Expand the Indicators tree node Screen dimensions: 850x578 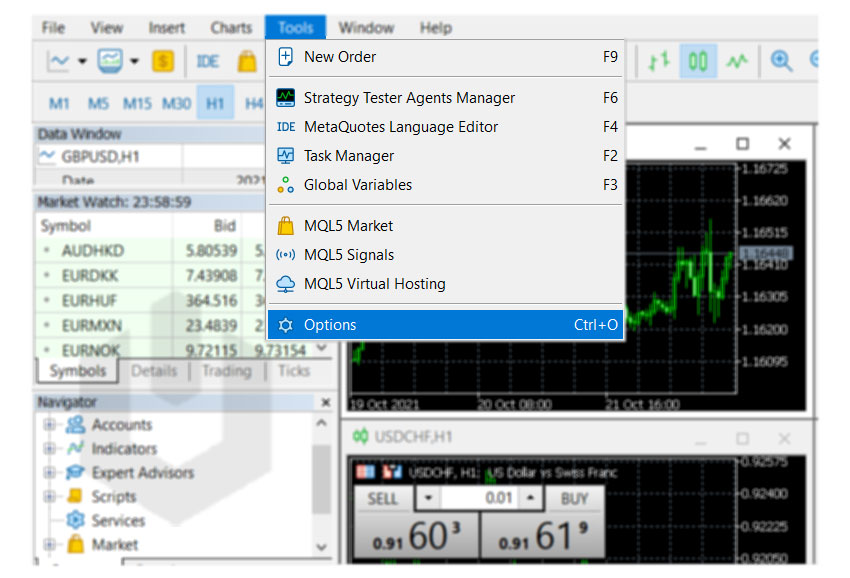[x=49, y=449]
